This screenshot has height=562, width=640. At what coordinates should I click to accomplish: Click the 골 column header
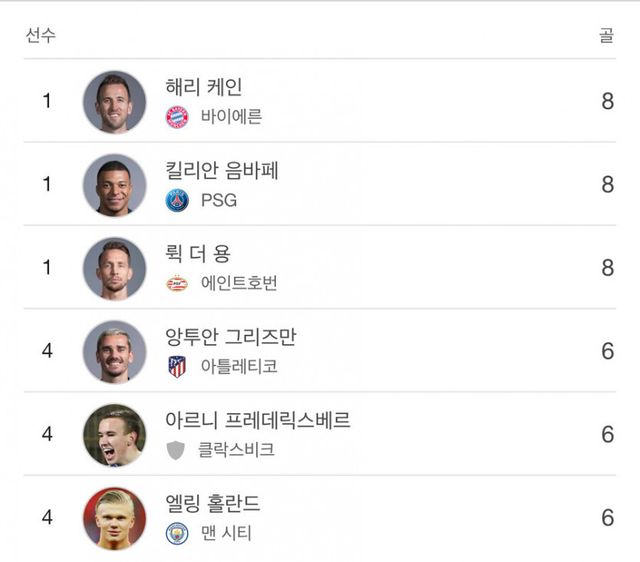[x=607, y=36]
